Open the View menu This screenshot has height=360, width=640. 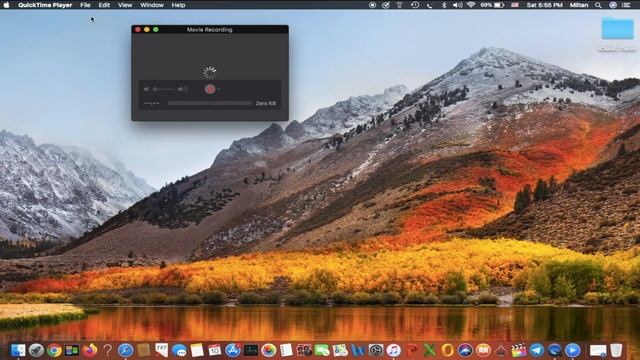[125, 5]
